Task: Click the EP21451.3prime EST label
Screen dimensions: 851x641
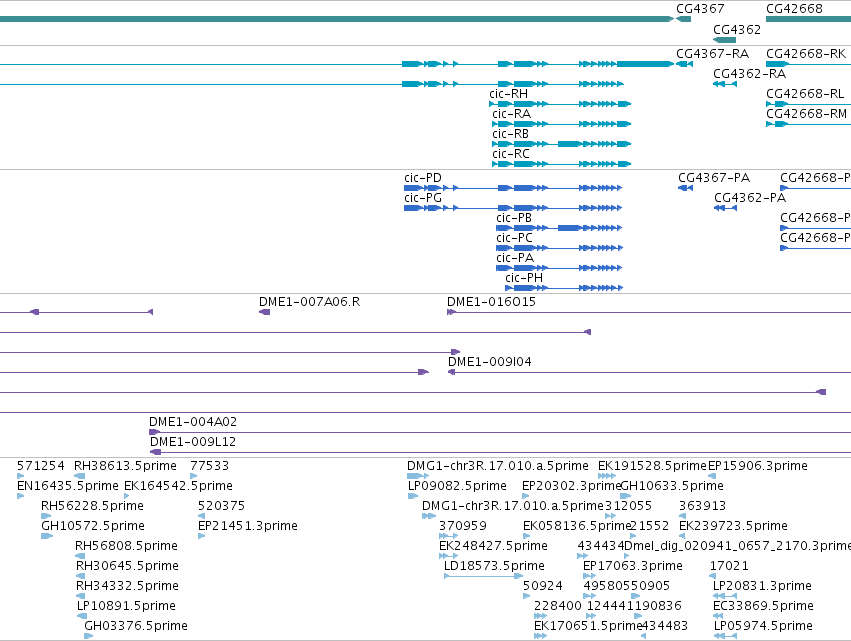Action: click(x=247, y=526)
